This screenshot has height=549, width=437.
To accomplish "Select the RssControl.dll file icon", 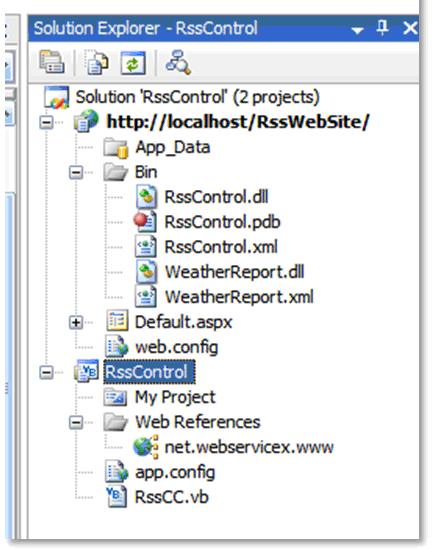I will (146, 197).
